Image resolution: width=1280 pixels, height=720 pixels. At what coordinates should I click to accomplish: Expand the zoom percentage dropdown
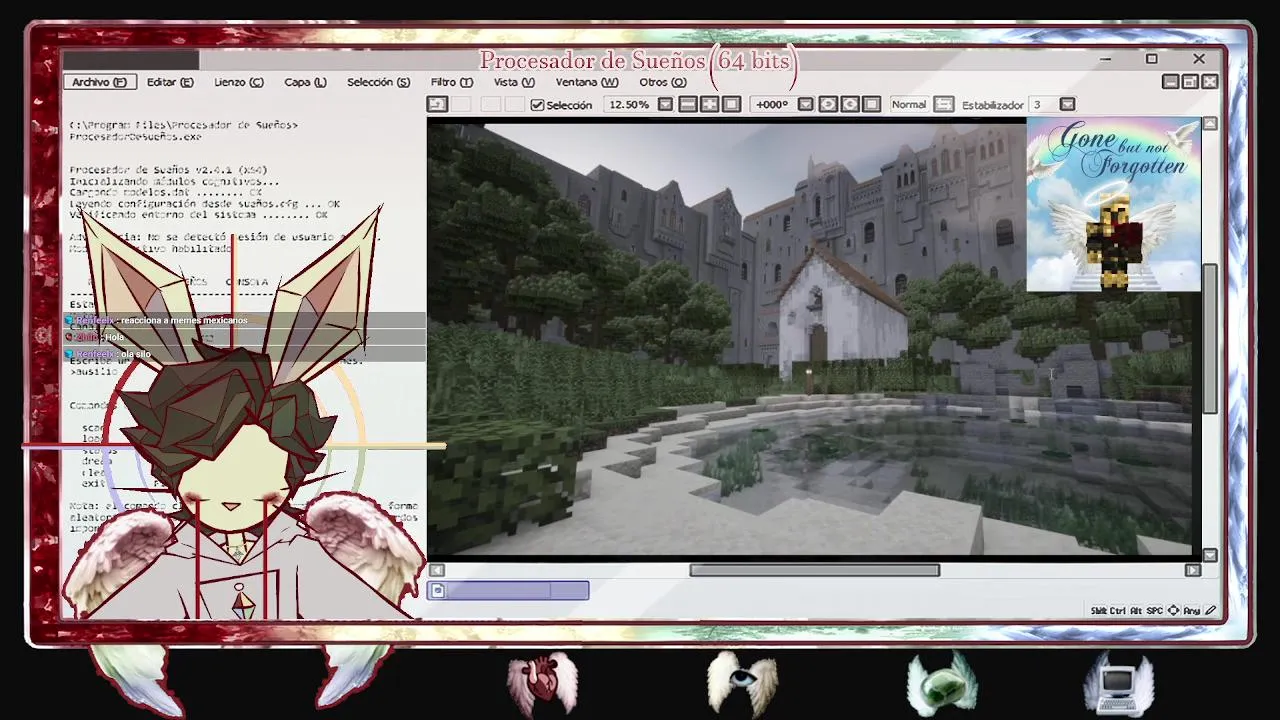point(665,104)
